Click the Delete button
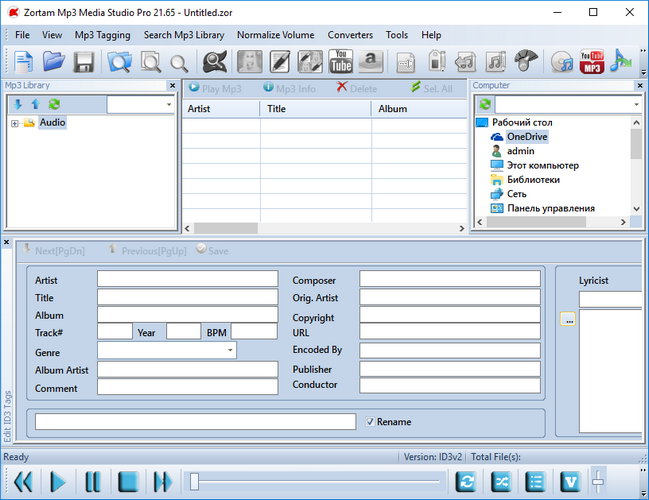Viewport: 649px width, 500px height. (357, 88)
